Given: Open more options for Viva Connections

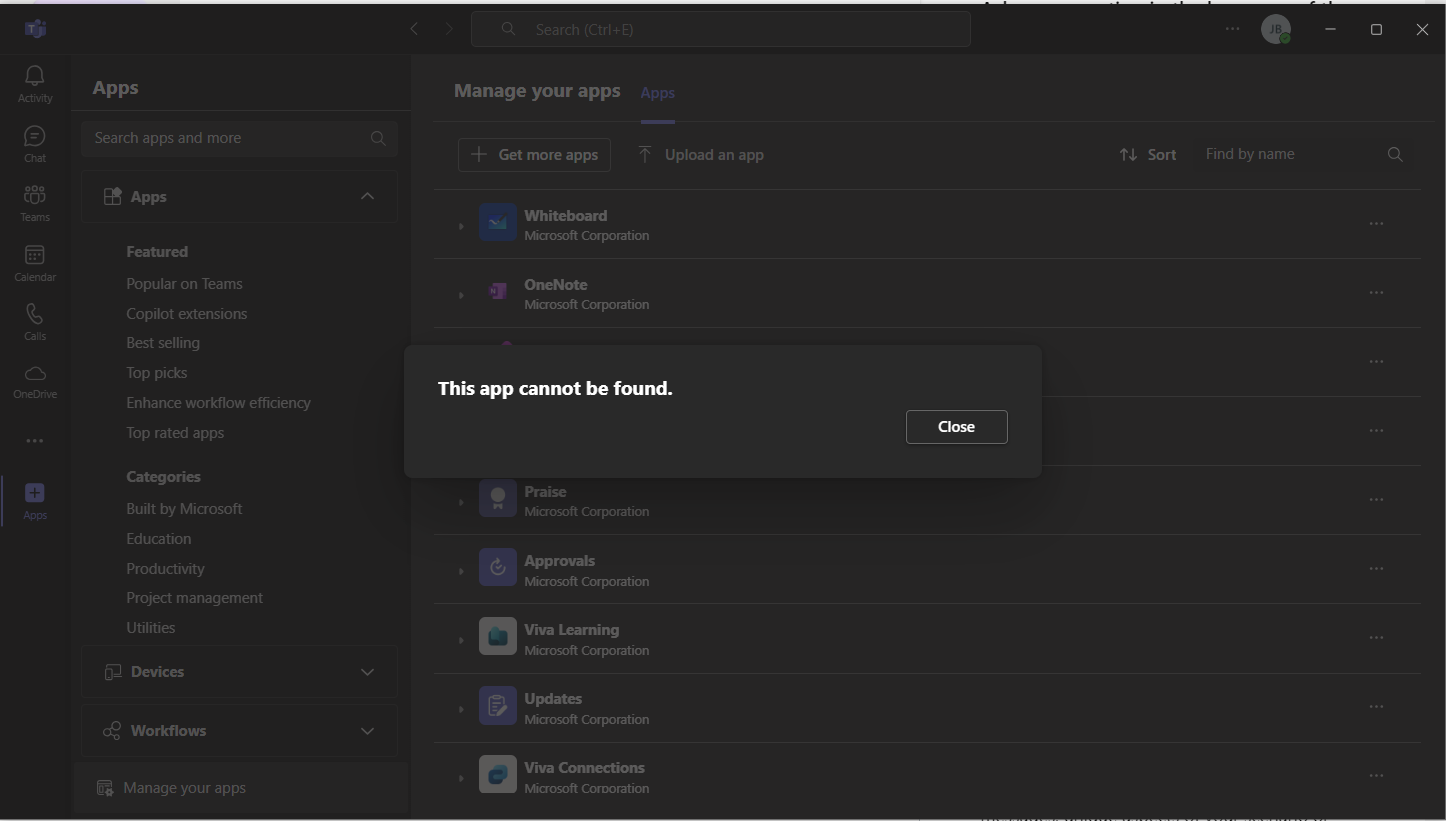Looking at the screenshot, I should pos(1376,776).
